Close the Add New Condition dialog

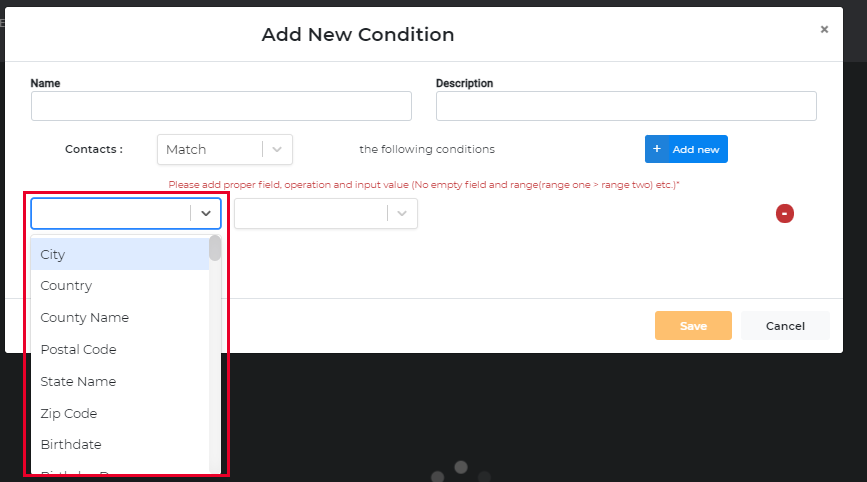coord(824,30)
